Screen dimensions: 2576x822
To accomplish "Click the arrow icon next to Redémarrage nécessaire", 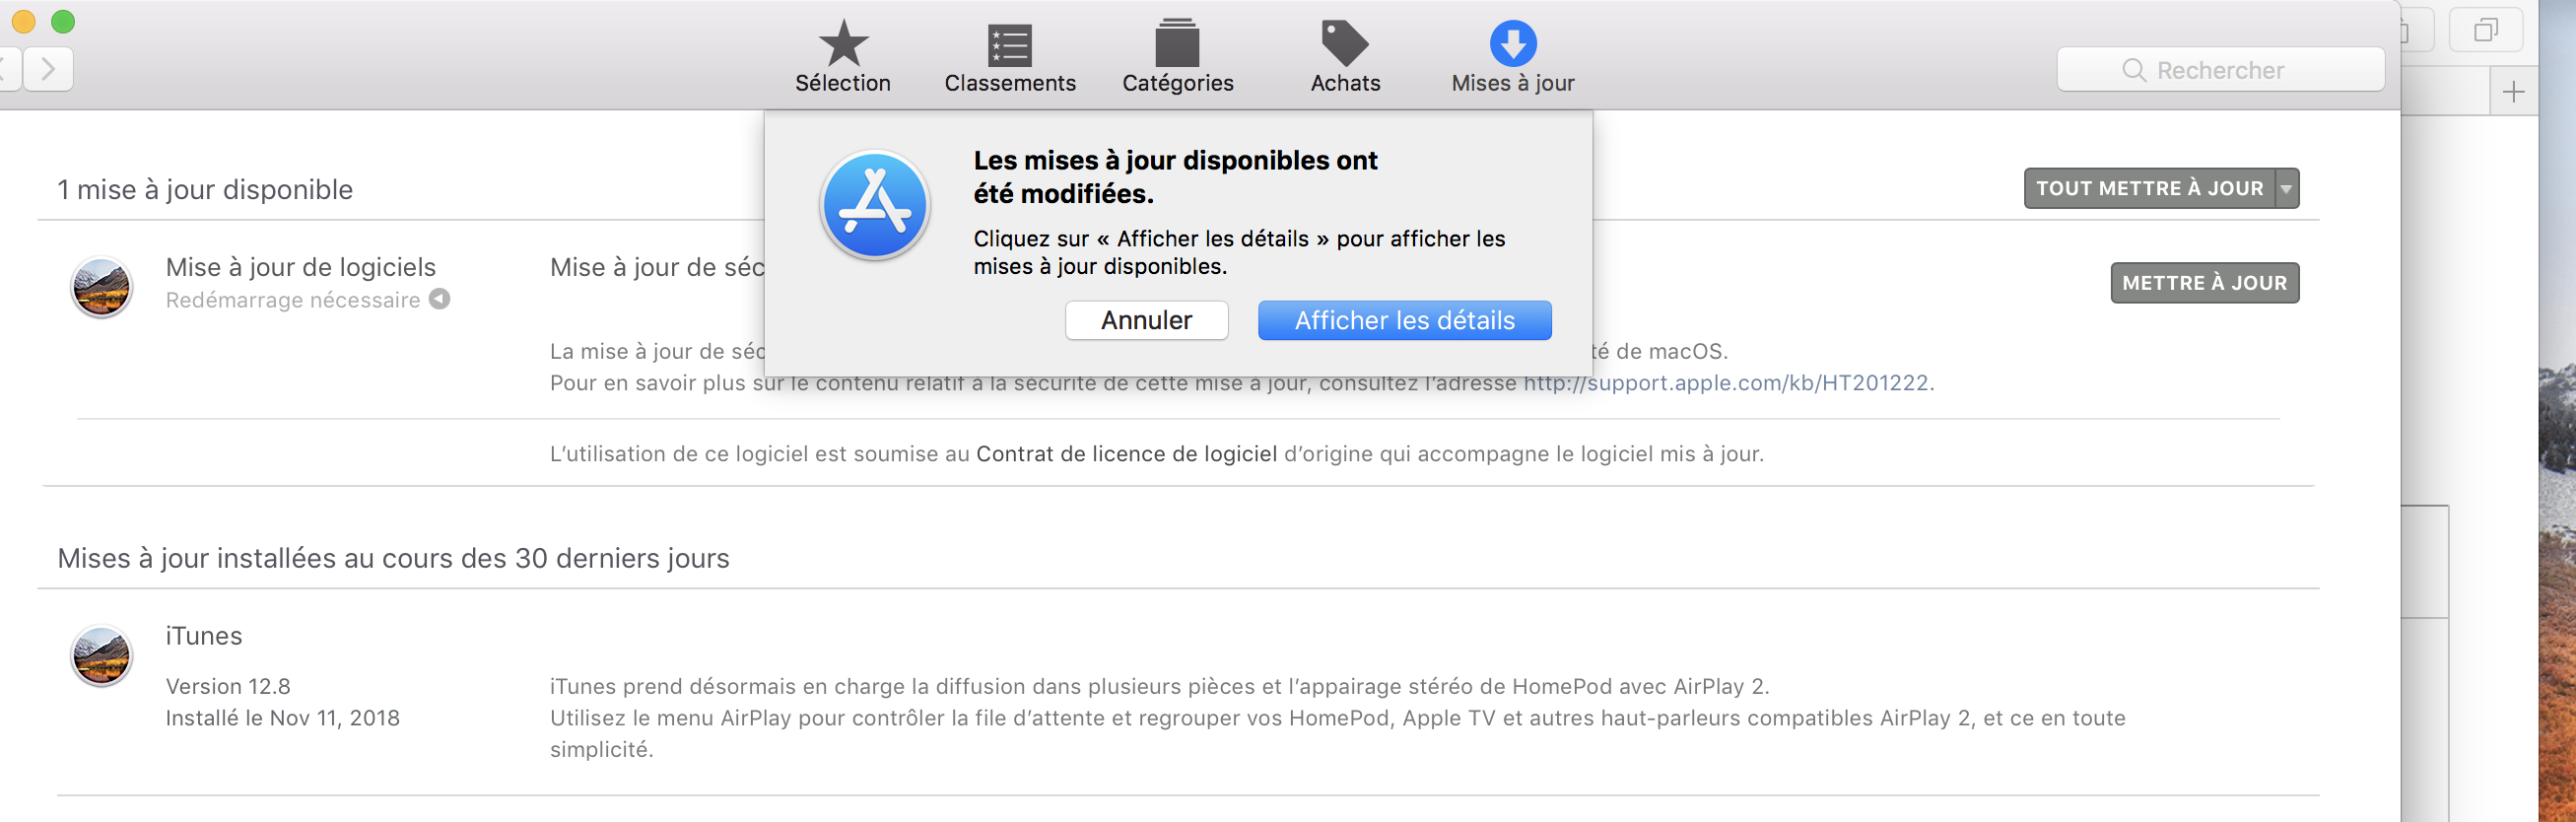I will click(439, 299).
